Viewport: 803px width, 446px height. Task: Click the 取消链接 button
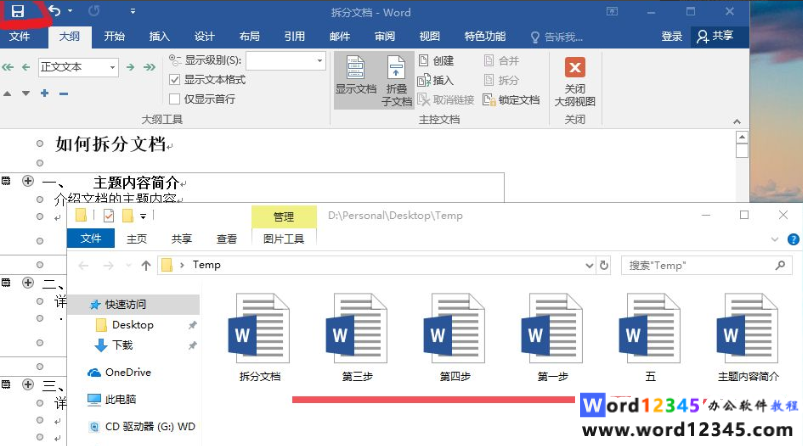[x=446, y=99]
